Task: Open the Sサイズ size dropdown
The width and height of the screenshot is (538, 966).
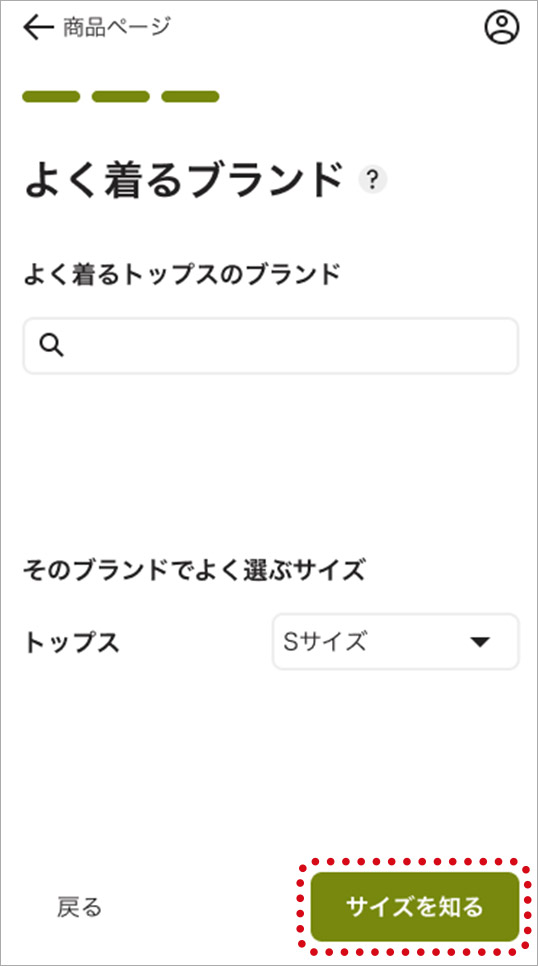Action: tap(396, 641)
